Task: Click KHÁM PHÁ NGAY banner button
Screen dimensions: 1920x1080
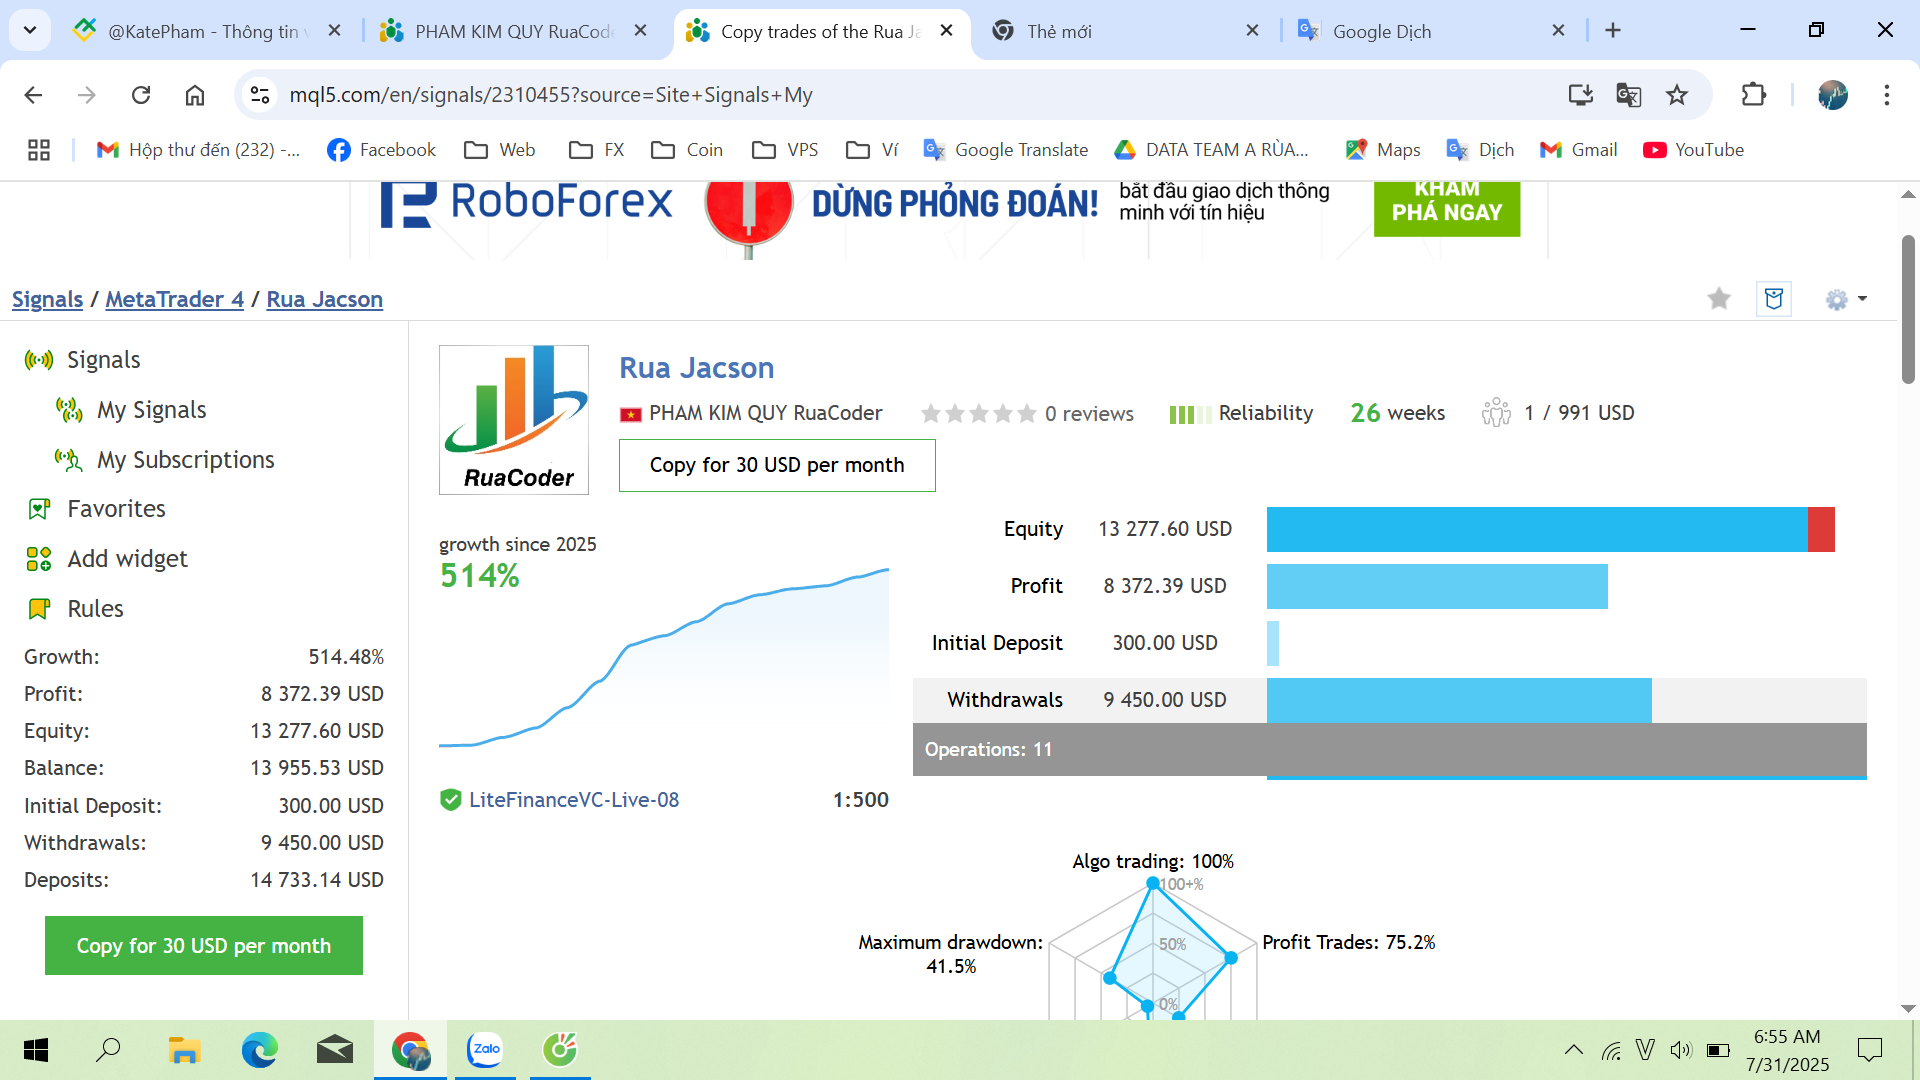Action: tap(1446, 208)
